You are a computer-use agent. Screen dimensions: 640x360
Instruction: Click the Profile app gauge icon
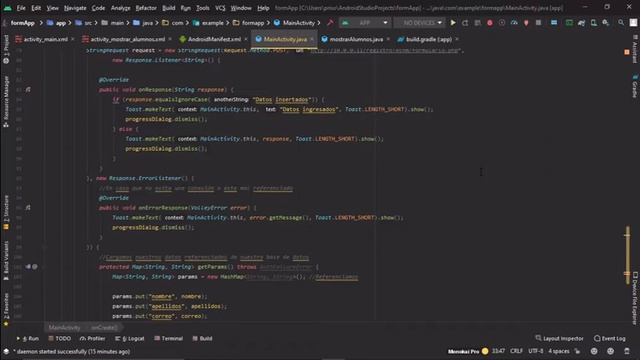coord(514,23)
